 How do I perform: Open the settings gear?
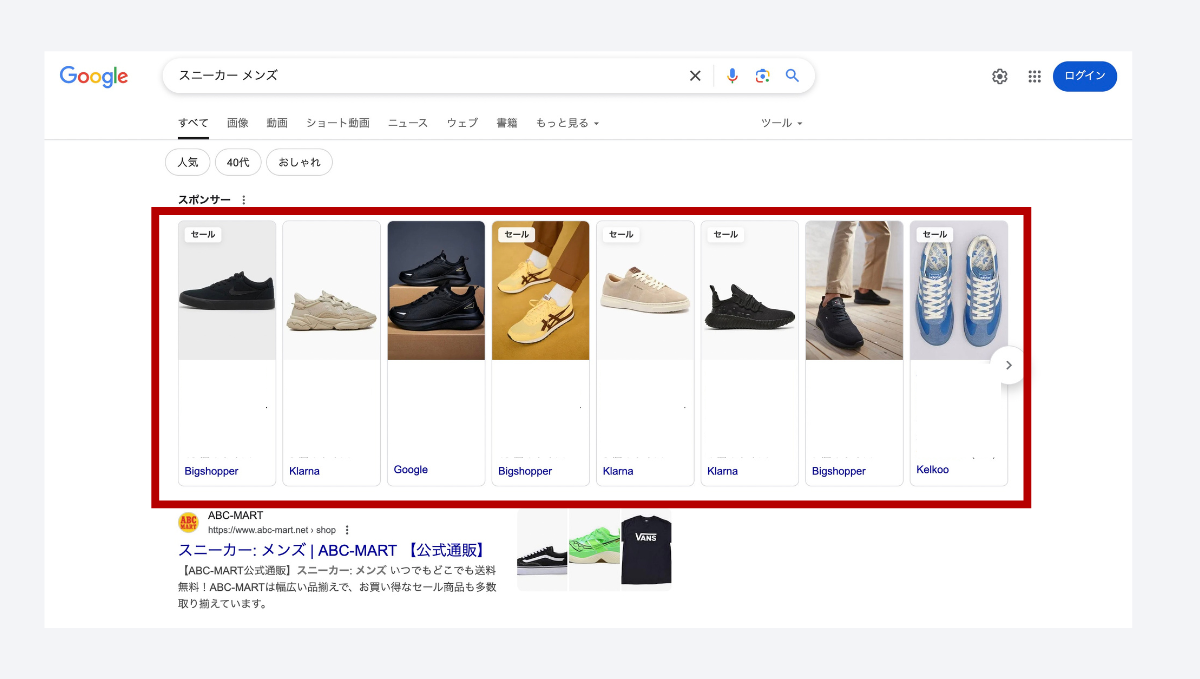tap(1000, 76)
